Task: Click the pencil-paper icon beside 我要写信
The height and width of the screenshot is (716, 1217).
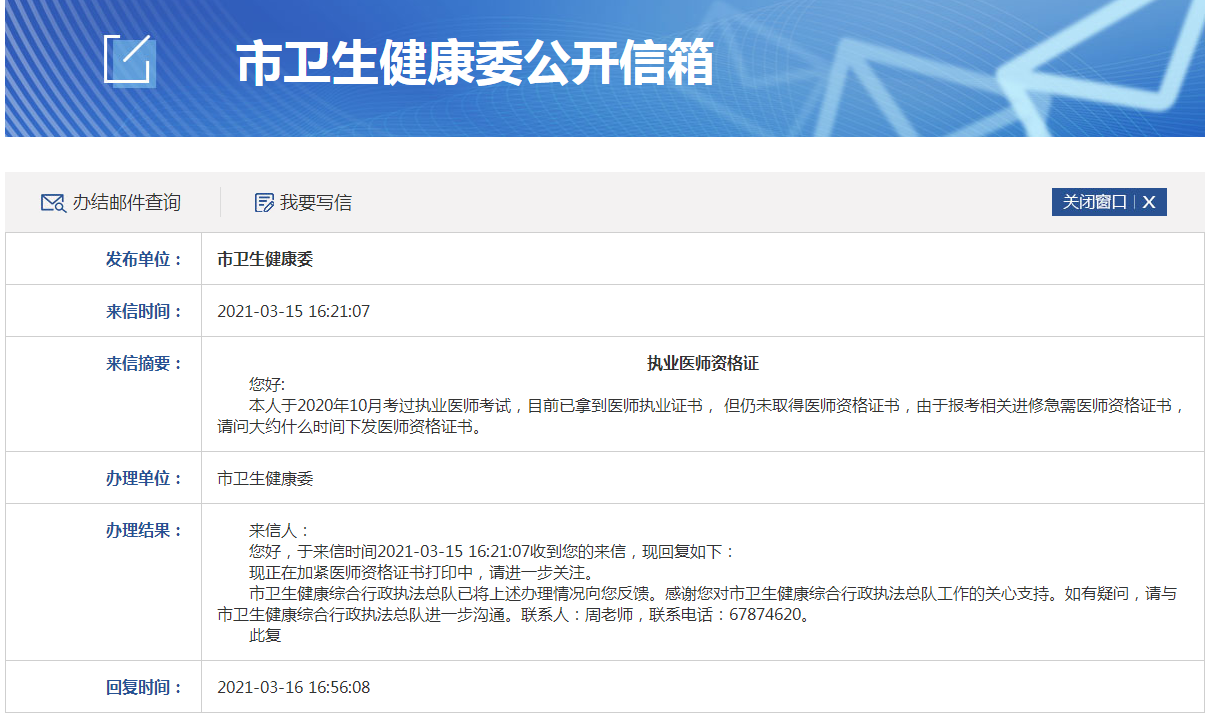Action: [264, 203]
